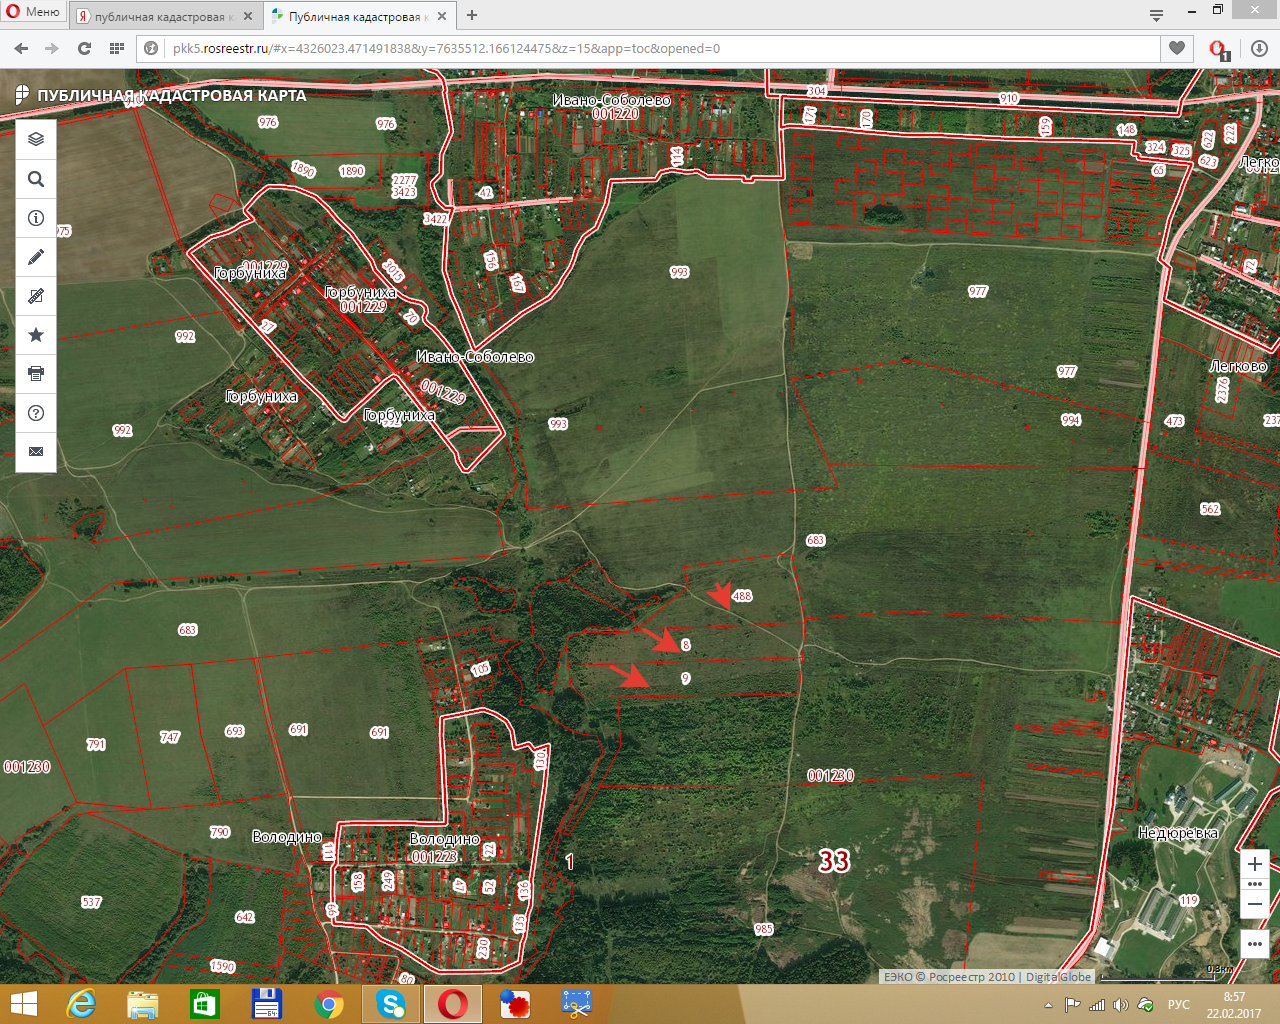Open help question mark in sidebar
Viewport: 1280px width, 1024px height.
click(x=36, y=413)
